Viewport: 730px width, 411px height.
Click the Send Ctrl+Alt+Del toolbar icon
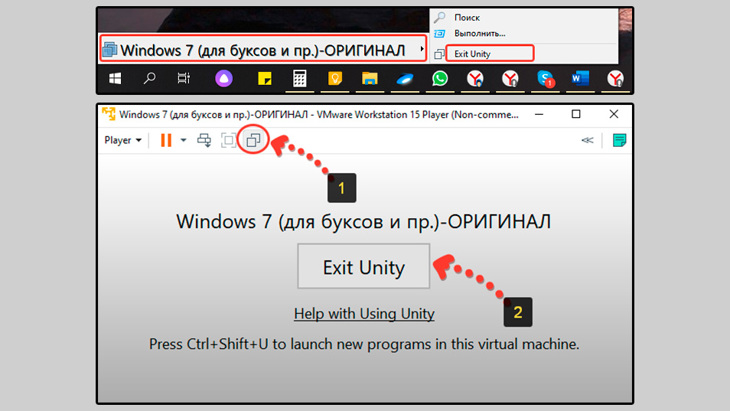pos(204,140)
